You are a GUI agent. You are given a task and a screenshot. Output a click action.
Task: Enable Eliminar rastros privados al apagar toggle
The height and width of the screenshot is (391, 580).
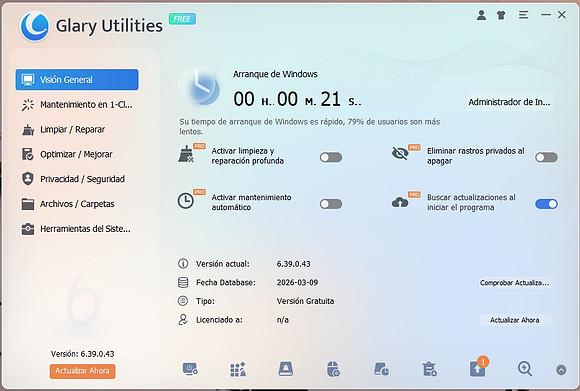click(x=546, y=157)
